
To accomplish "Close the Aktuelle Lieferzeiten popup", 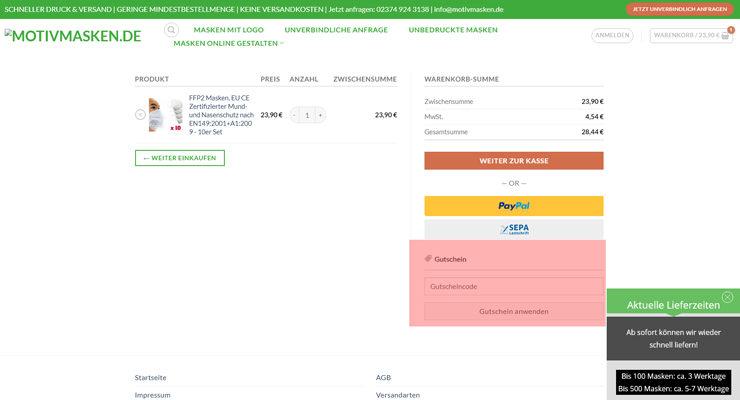I will point(727,297).
